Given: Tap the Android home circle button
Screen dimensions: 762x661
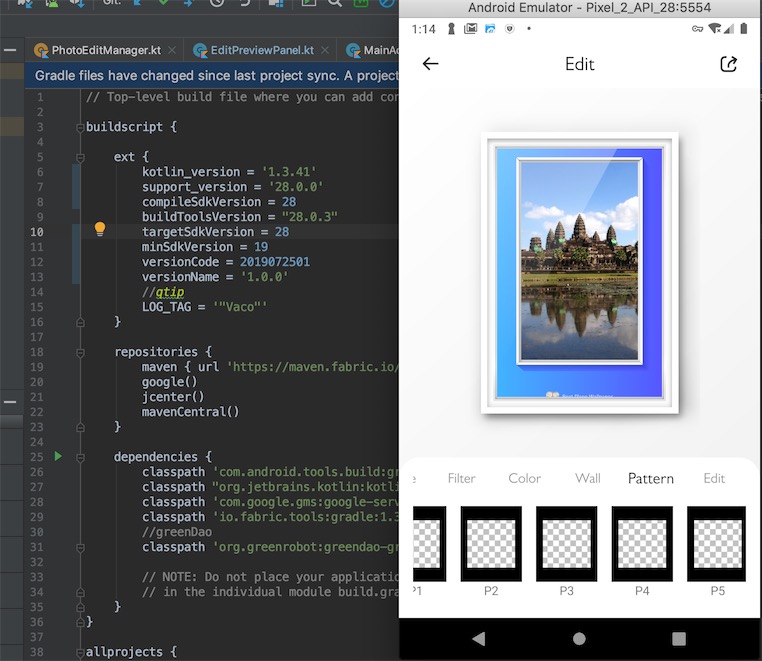Looking at the screenshot, I should (579, 638).
